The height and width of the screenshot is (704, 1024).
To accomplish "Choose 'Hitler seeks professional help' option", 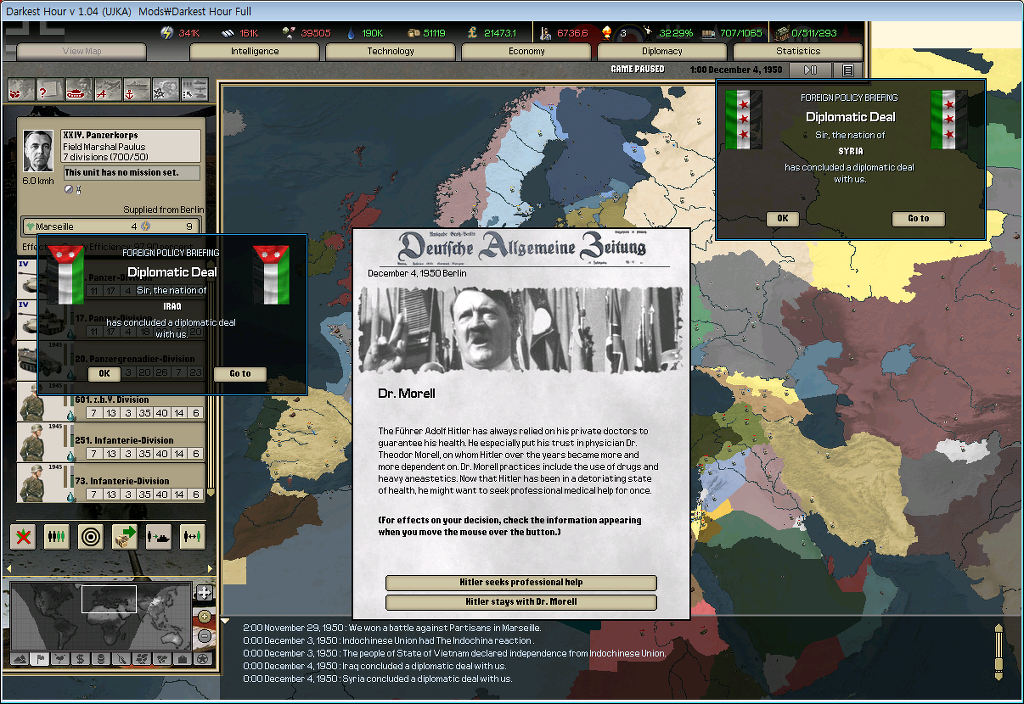I will [x=520, y=583].
